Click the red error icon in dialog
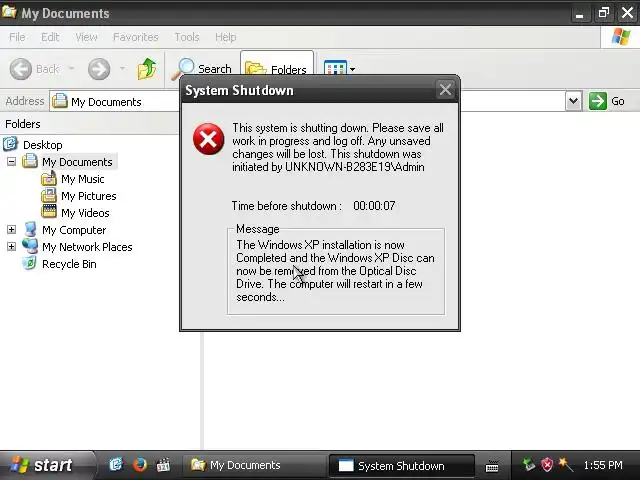640x480 pixels. pyautogui.click(x=209, y=139)
